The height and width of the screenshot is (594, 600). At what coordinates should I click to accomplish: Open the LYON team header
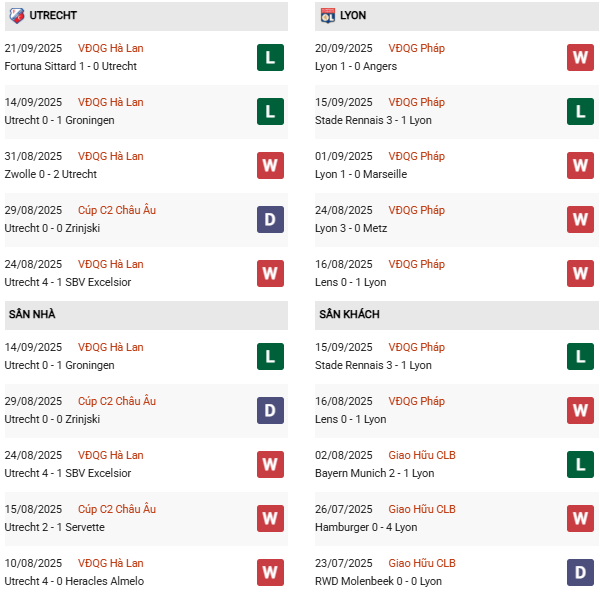click(x=352, y=16)
